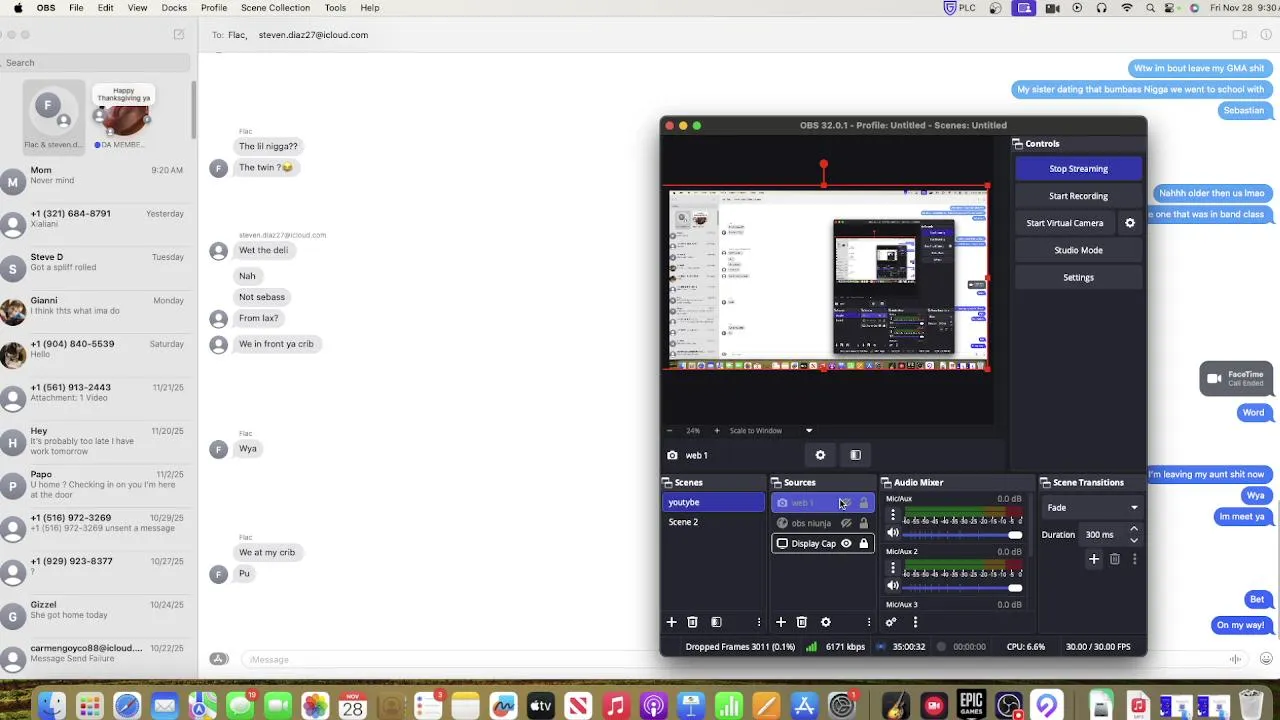Open filters icon for web 1 source

(855, 455)
